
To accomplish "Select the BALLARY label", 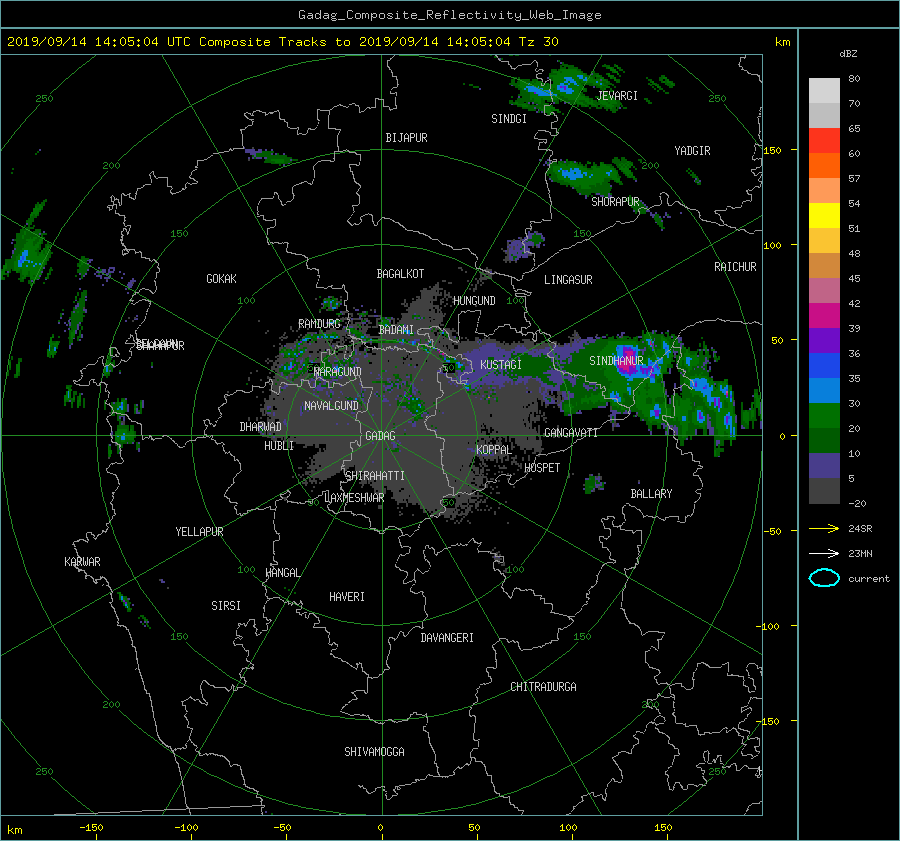I will coord(651,494).
